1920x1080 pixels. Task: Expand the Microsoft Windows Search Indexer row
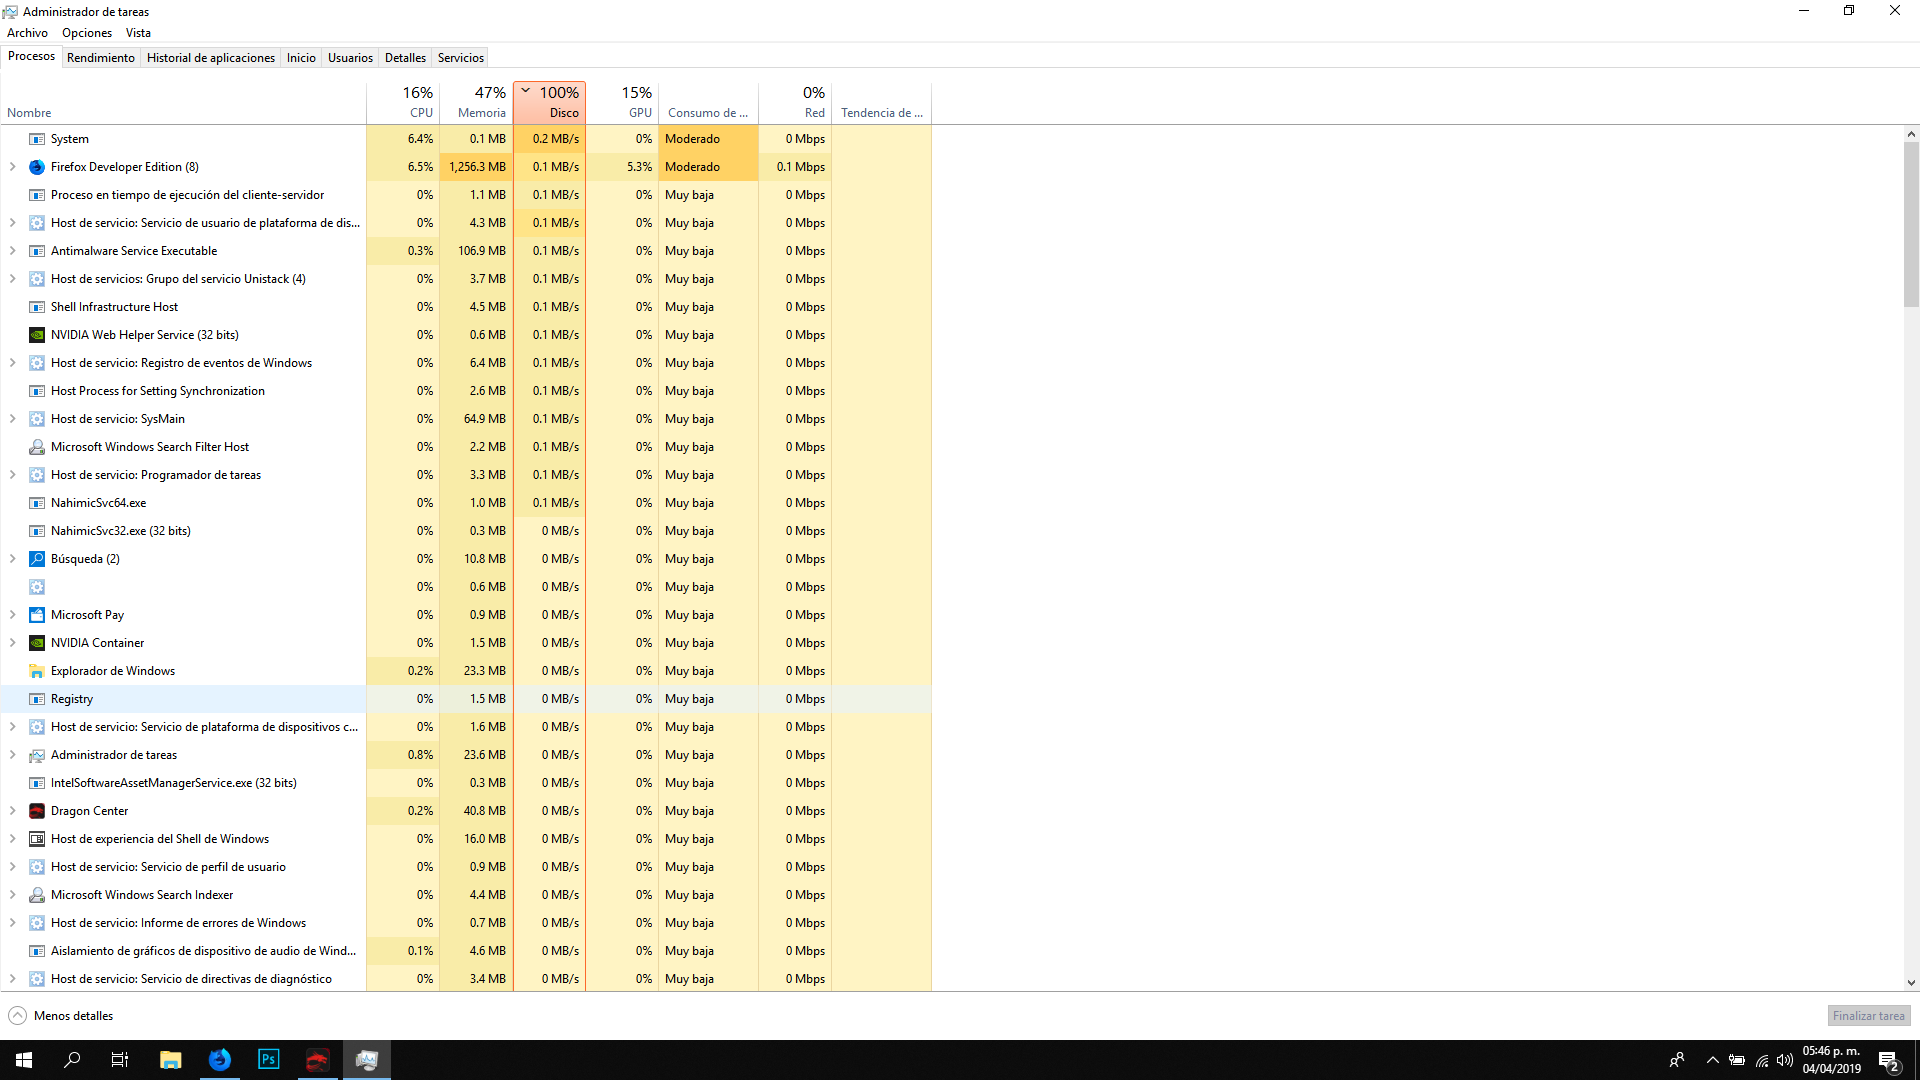tap(12, 895)
